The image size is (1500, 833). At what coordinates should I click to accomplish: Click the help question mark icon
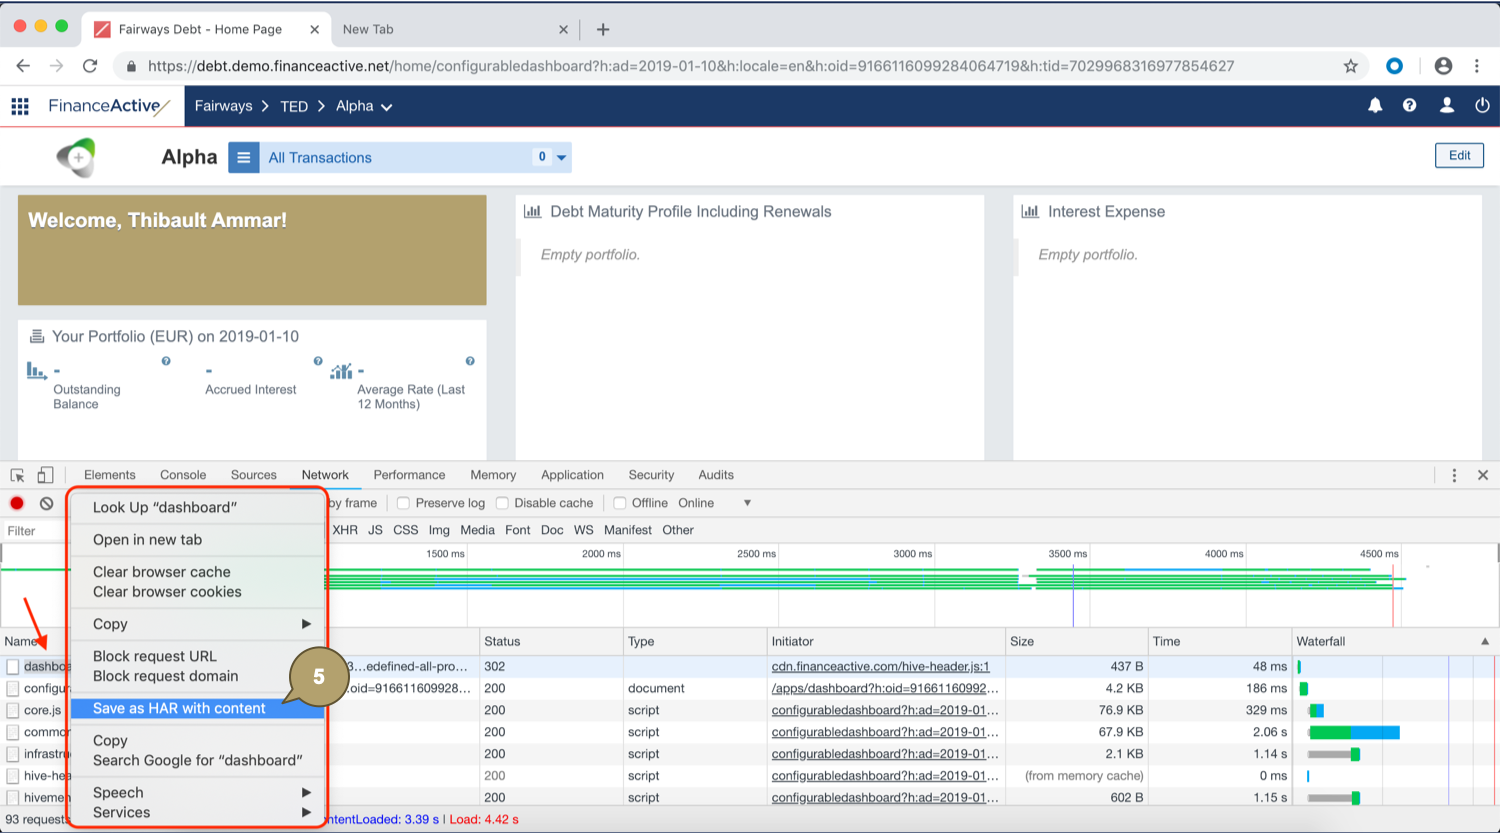(x=1410, y=105)
